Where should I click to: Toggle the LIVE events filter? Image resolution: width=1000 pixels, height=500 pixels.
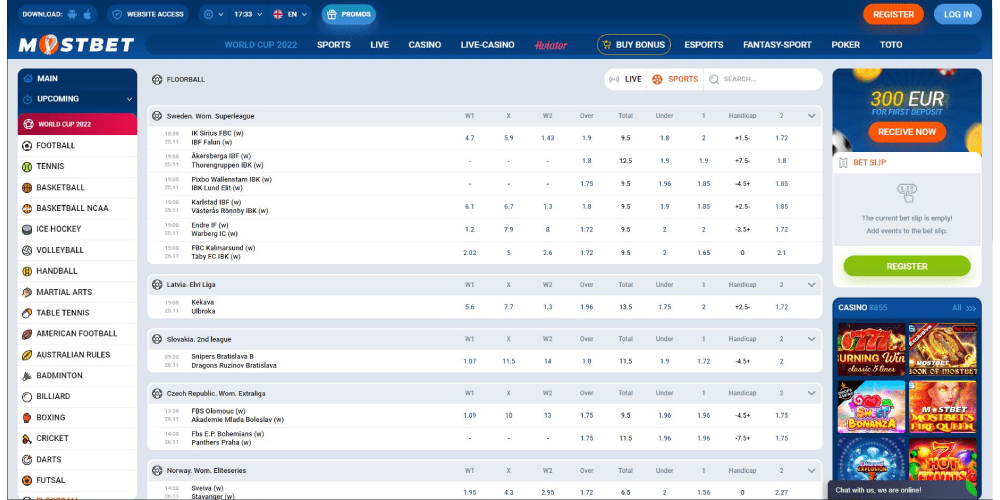tap(625, 79)
